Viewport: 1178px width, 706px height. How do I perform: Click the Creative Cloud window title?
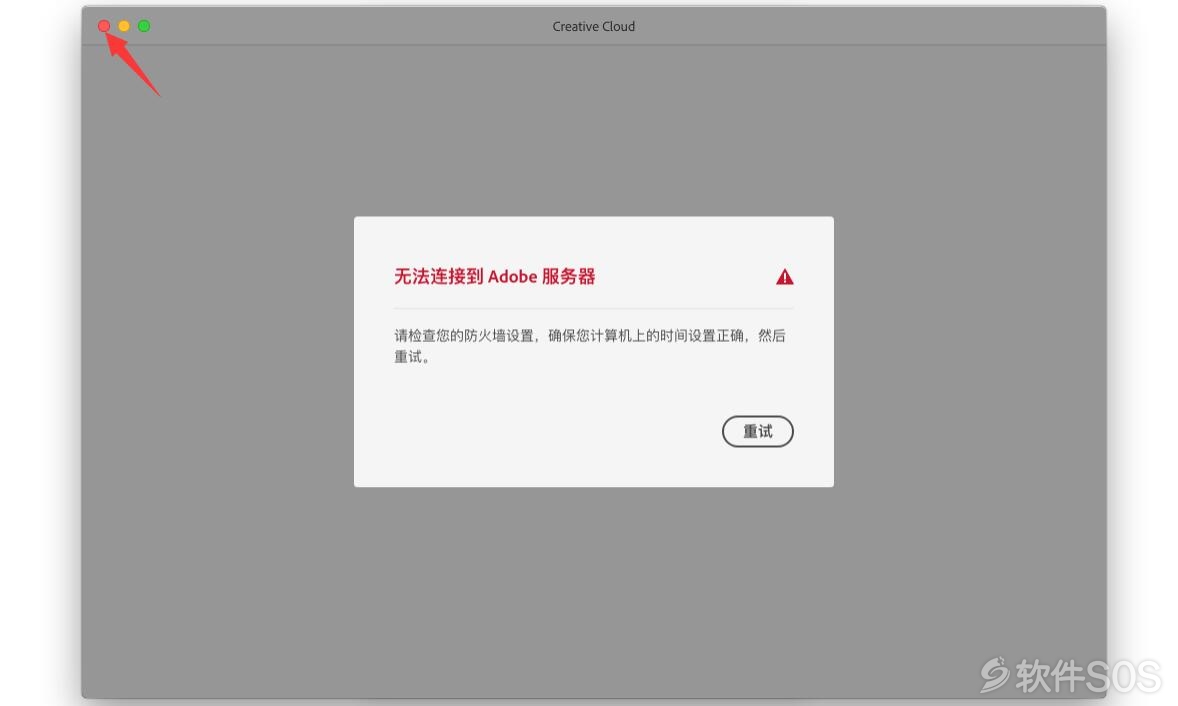click(594, 26)
